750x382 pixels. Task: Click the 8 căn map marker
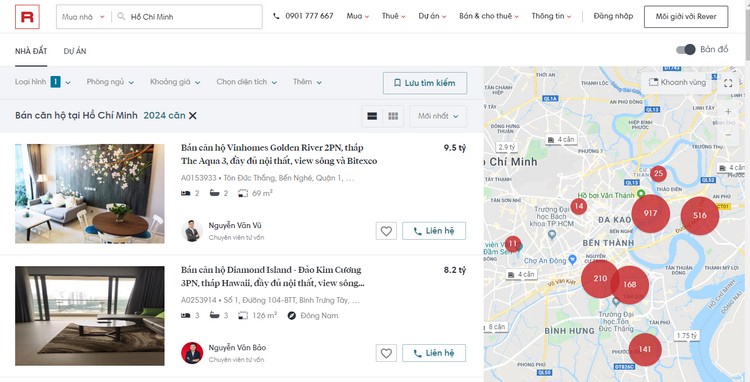[496, 327]
